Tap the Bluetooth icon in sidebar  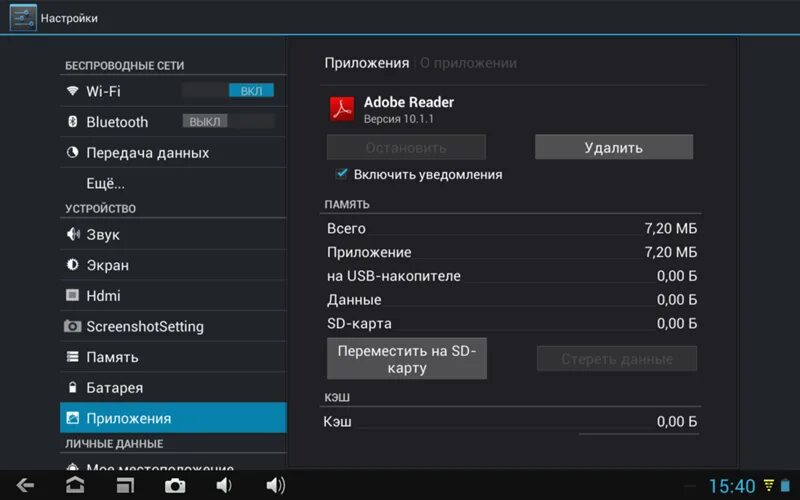[x=72, y=121]
